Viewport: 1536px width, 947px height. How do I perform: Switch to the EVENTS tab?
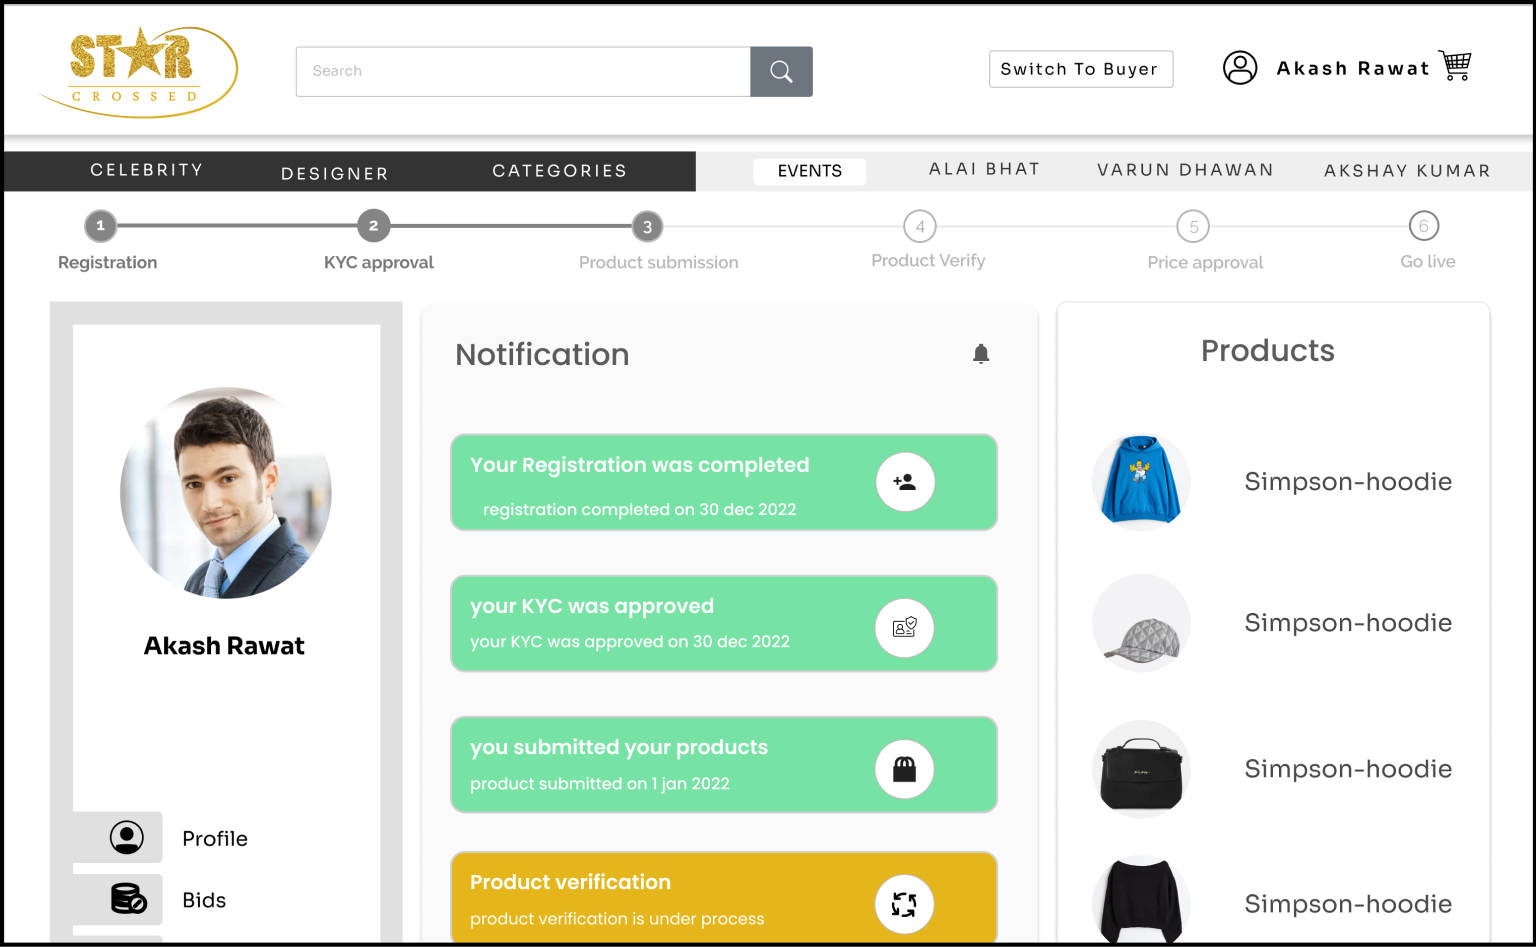(x=809, y=171)
